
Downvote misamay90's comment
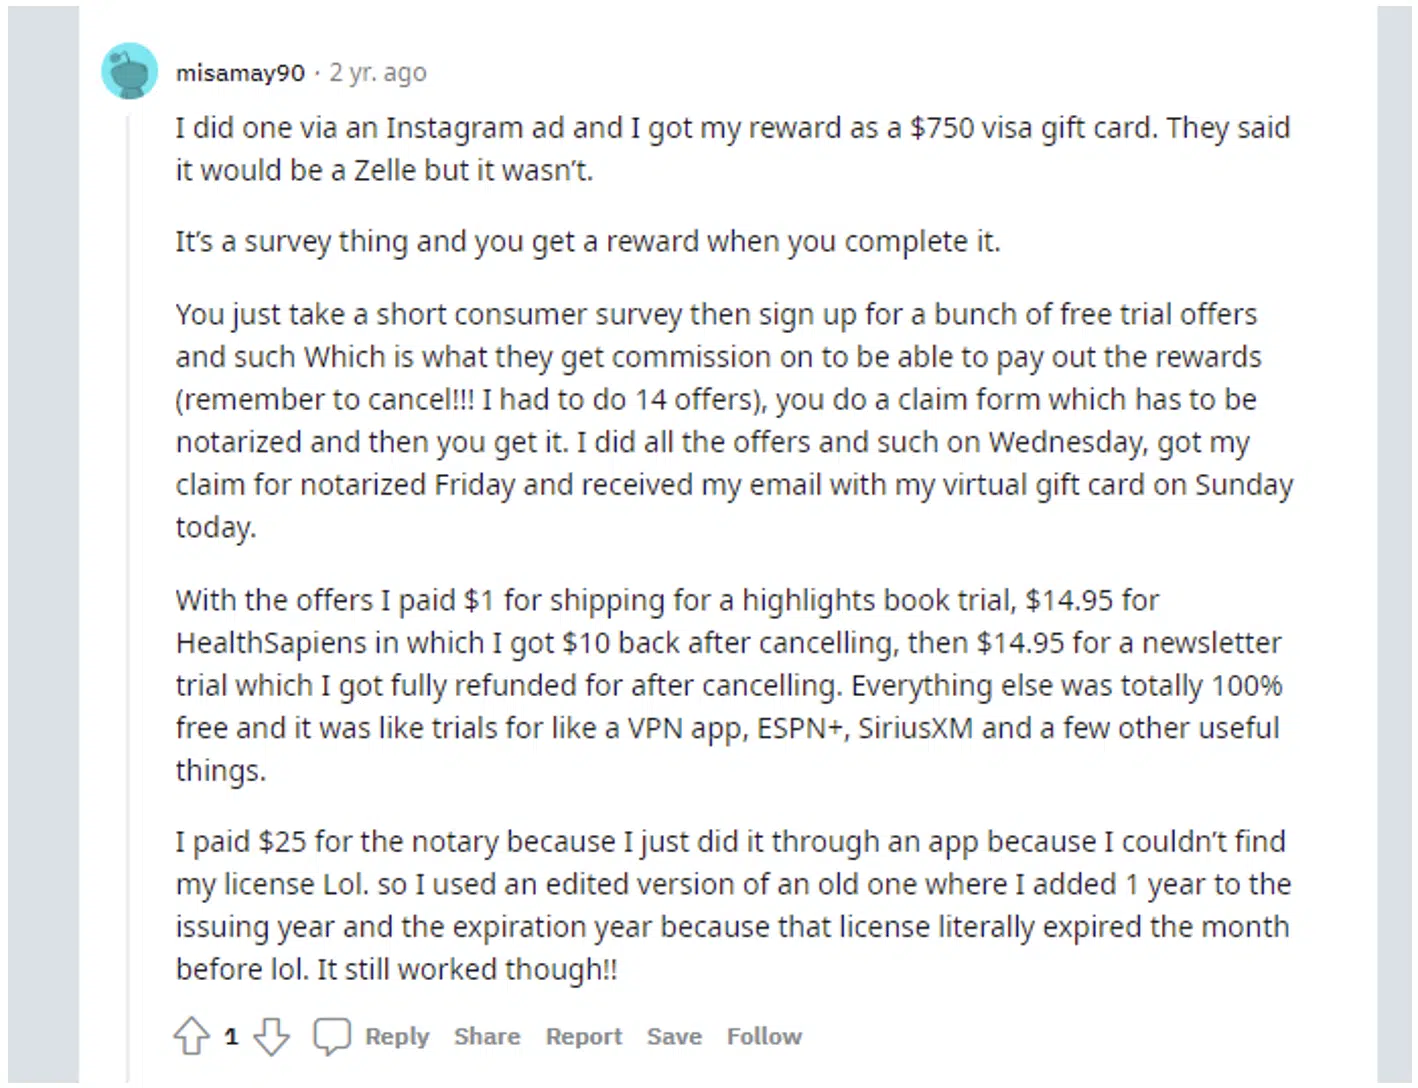[x=271, y=1037]
